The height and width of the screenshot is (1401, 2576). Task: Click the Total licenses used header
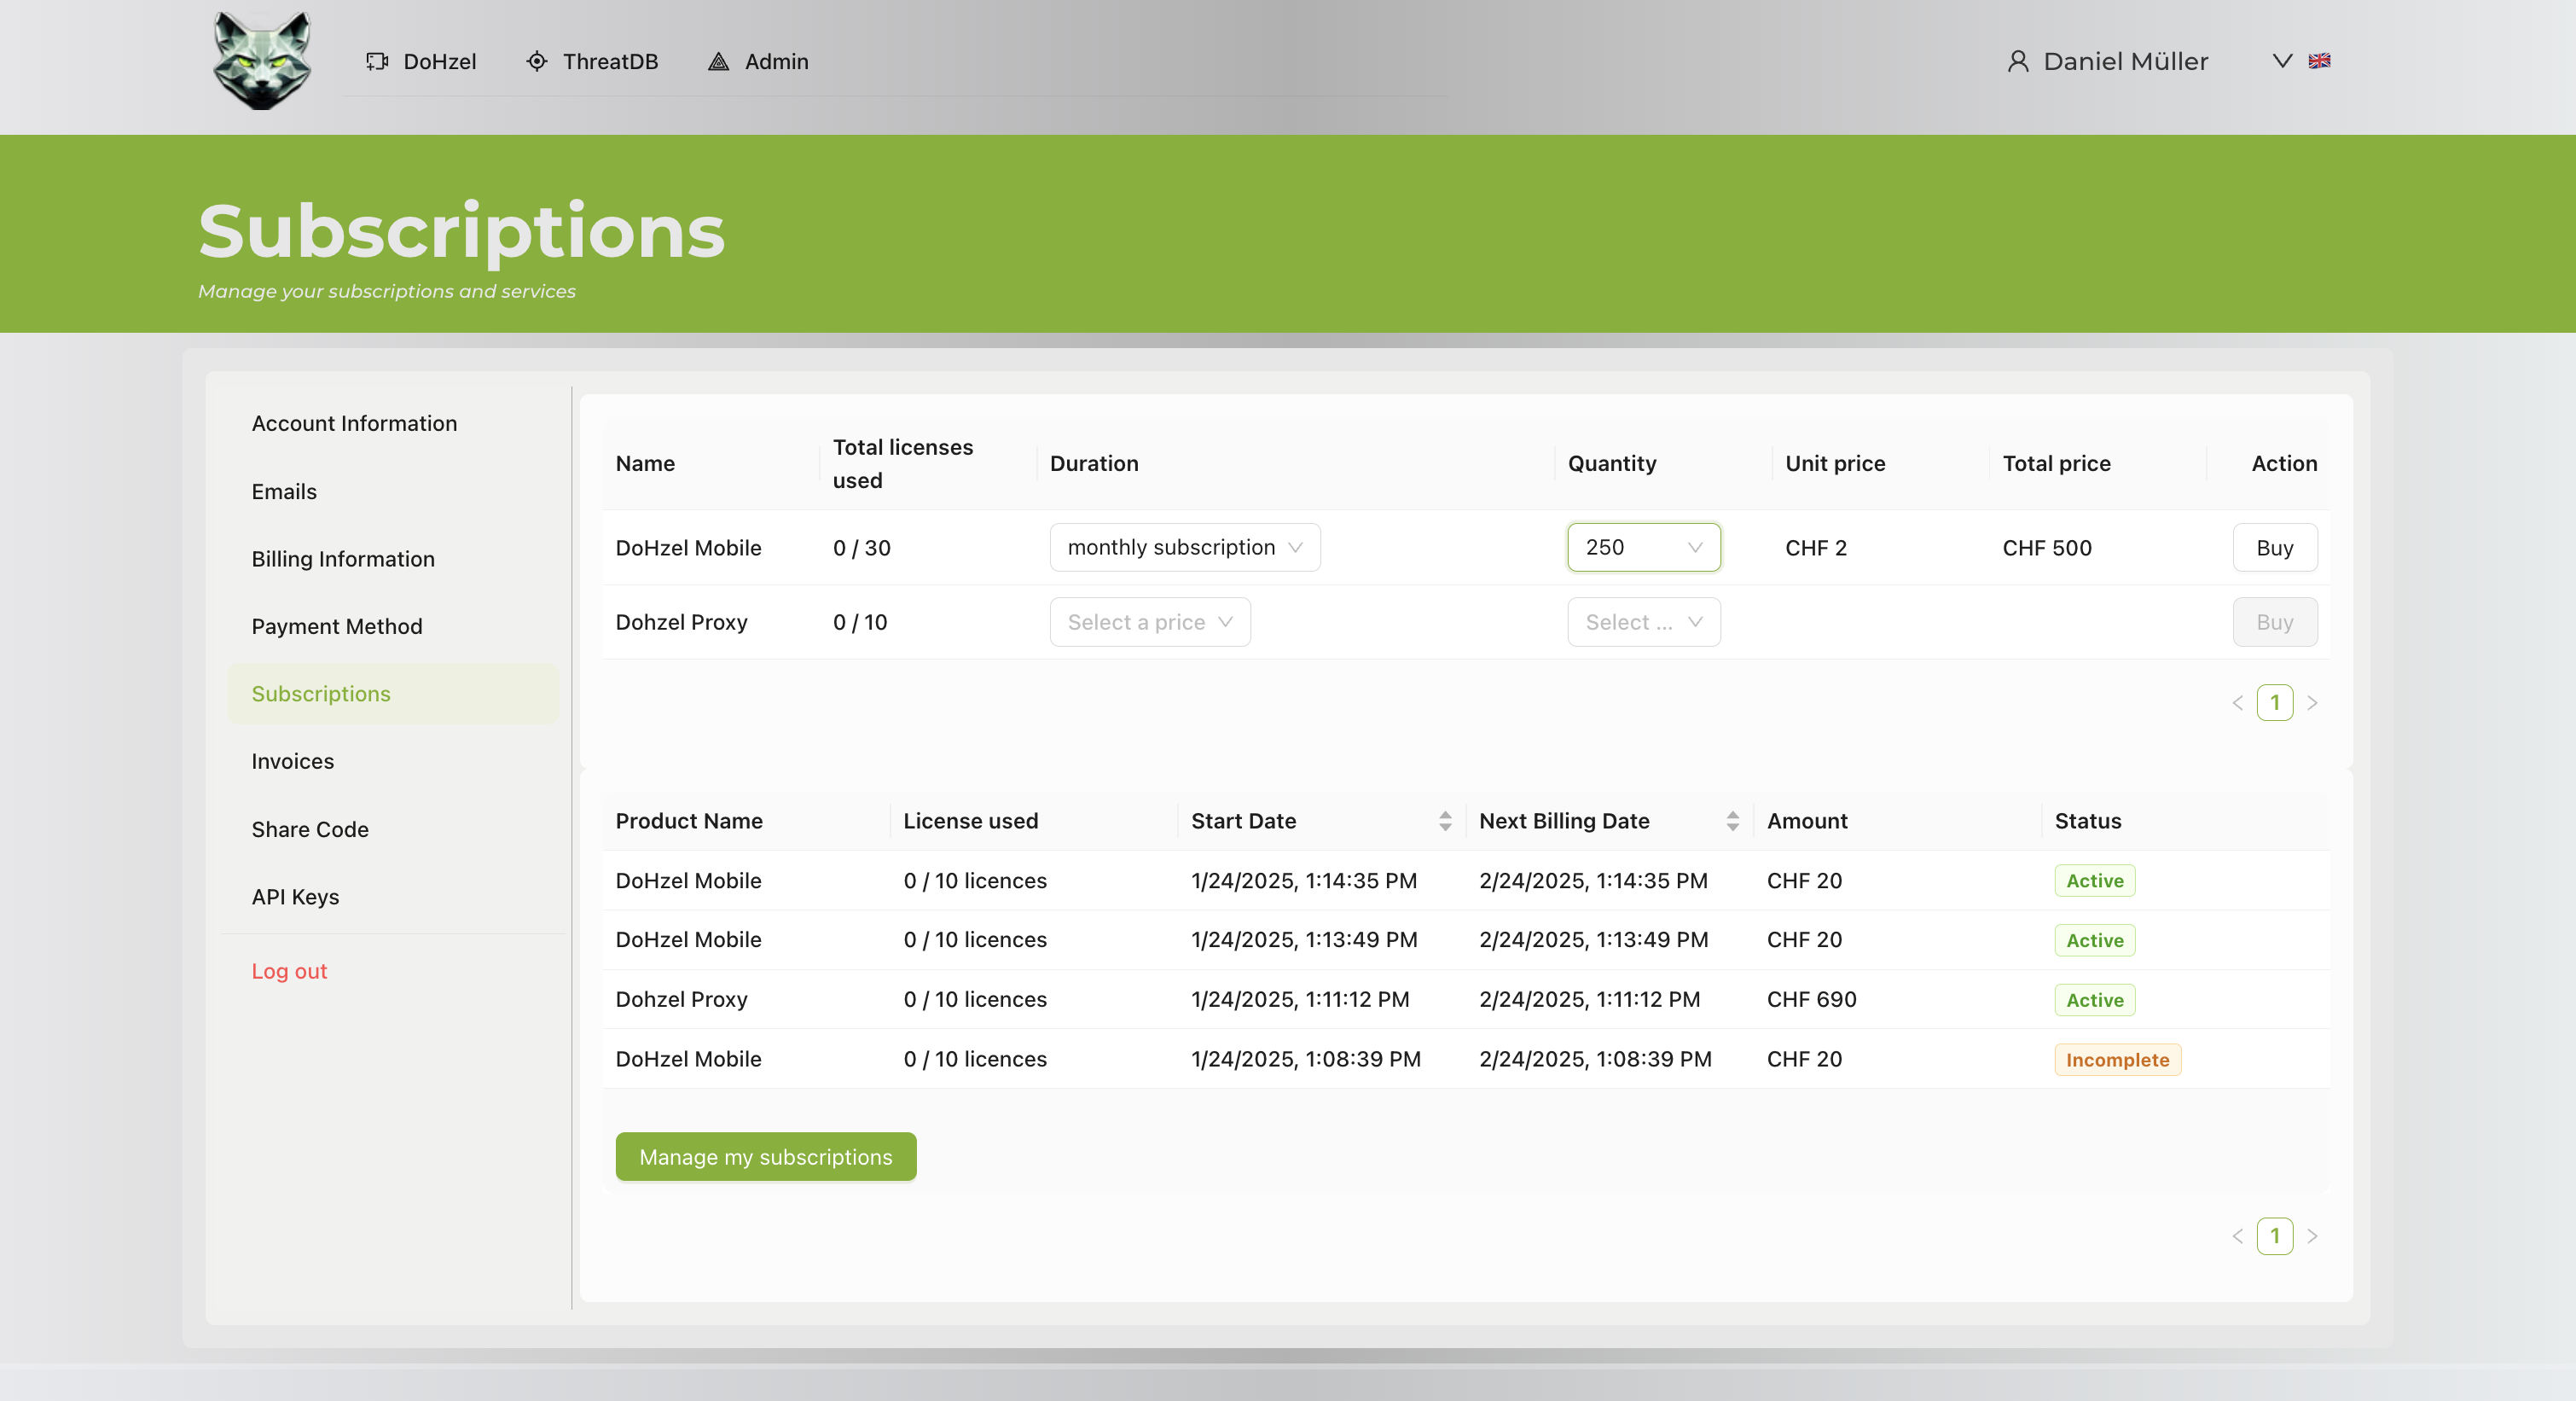pyautogui.click(x=903, y=463)
